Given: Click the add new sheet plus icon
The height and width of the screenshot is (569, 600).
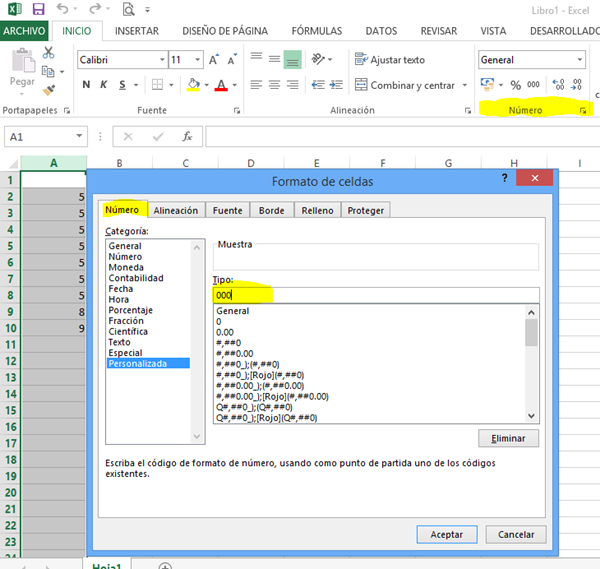Looking at the screenshot, I should point(165,565).
